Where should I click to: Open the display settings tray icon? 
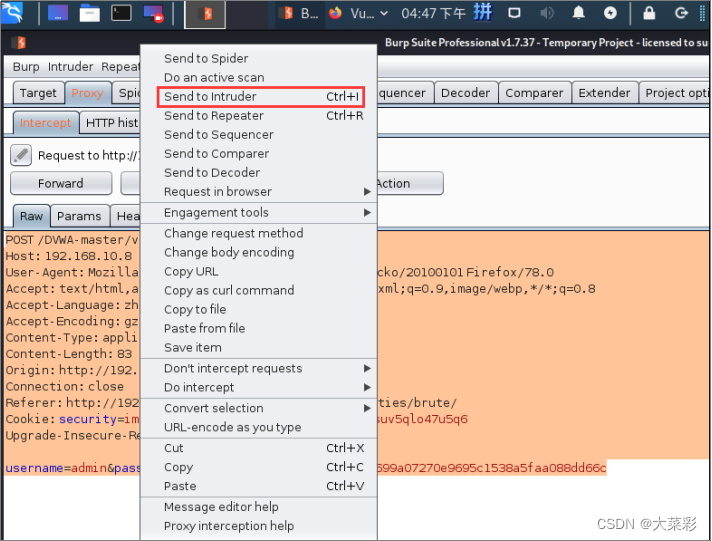tap(514, 13)
